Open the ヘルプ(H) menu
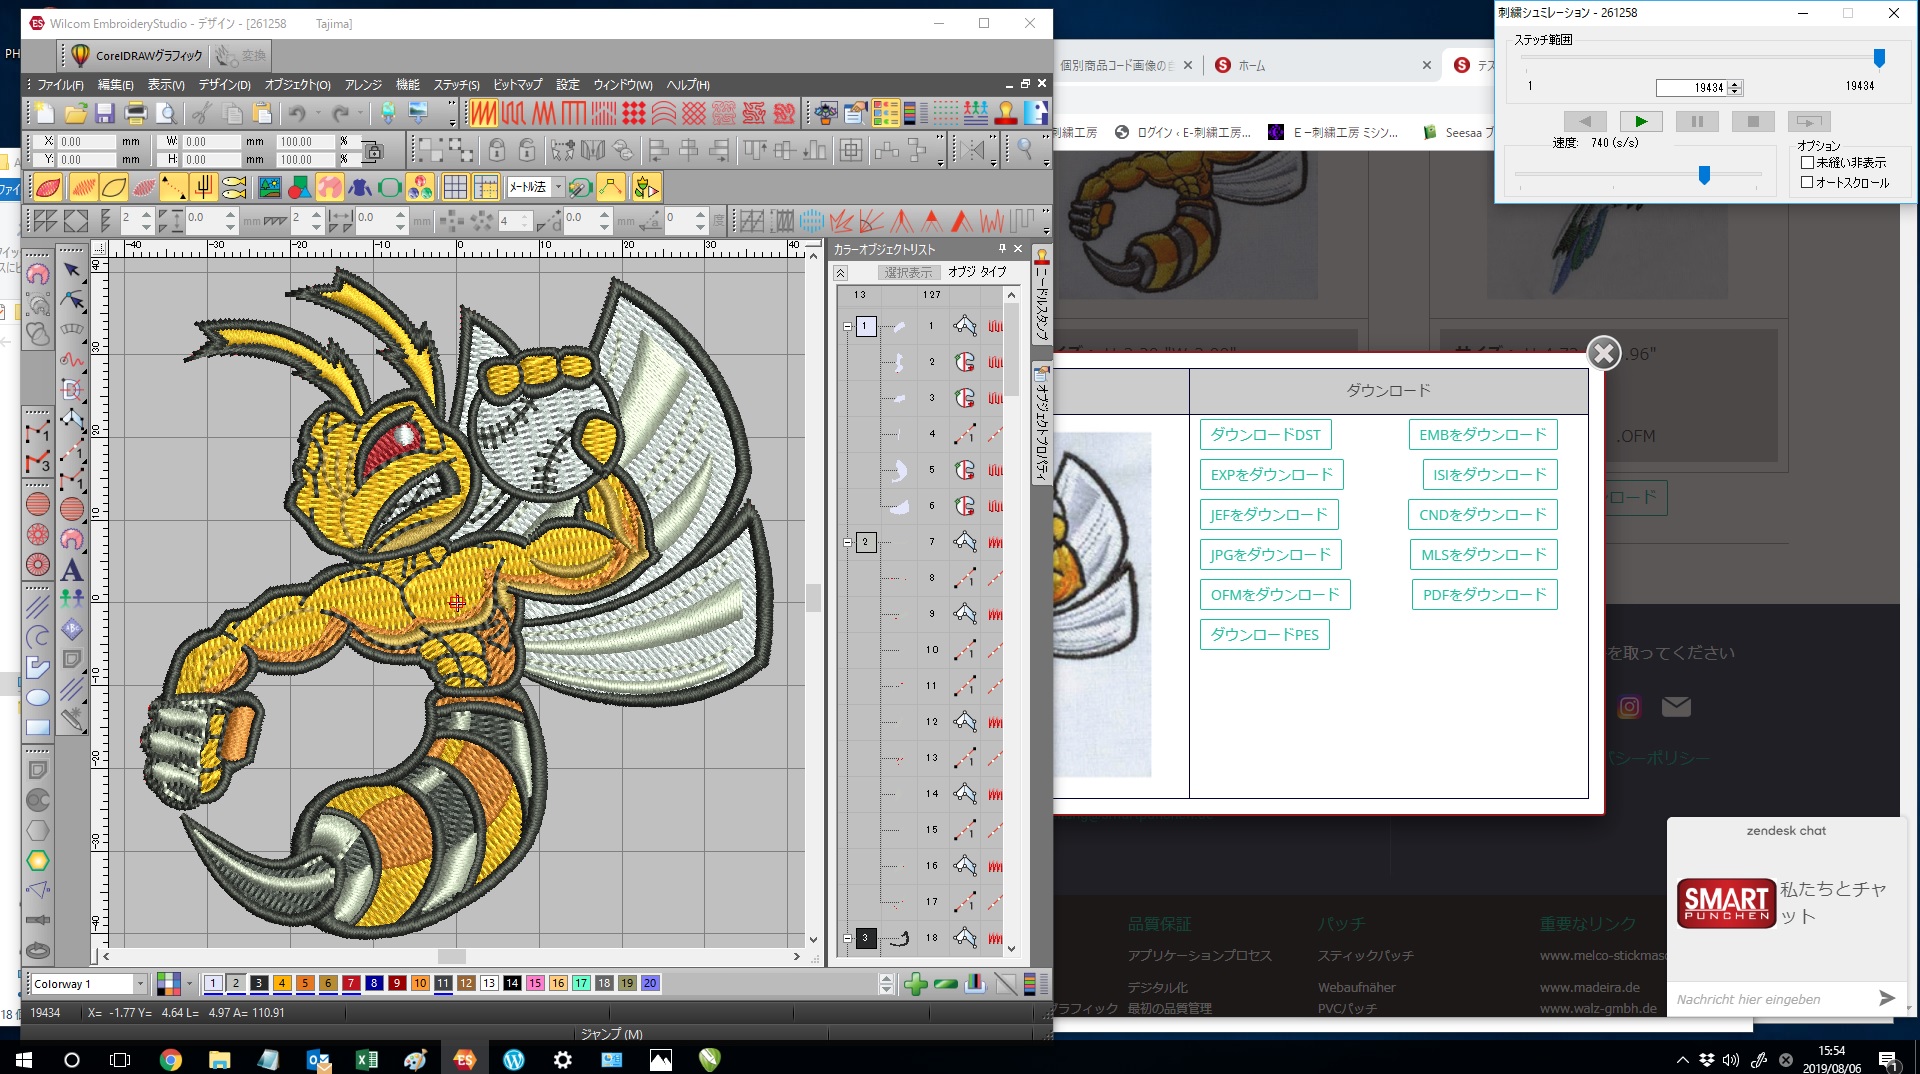This screenshot has height=1074, width=1920. coord(688,85)
